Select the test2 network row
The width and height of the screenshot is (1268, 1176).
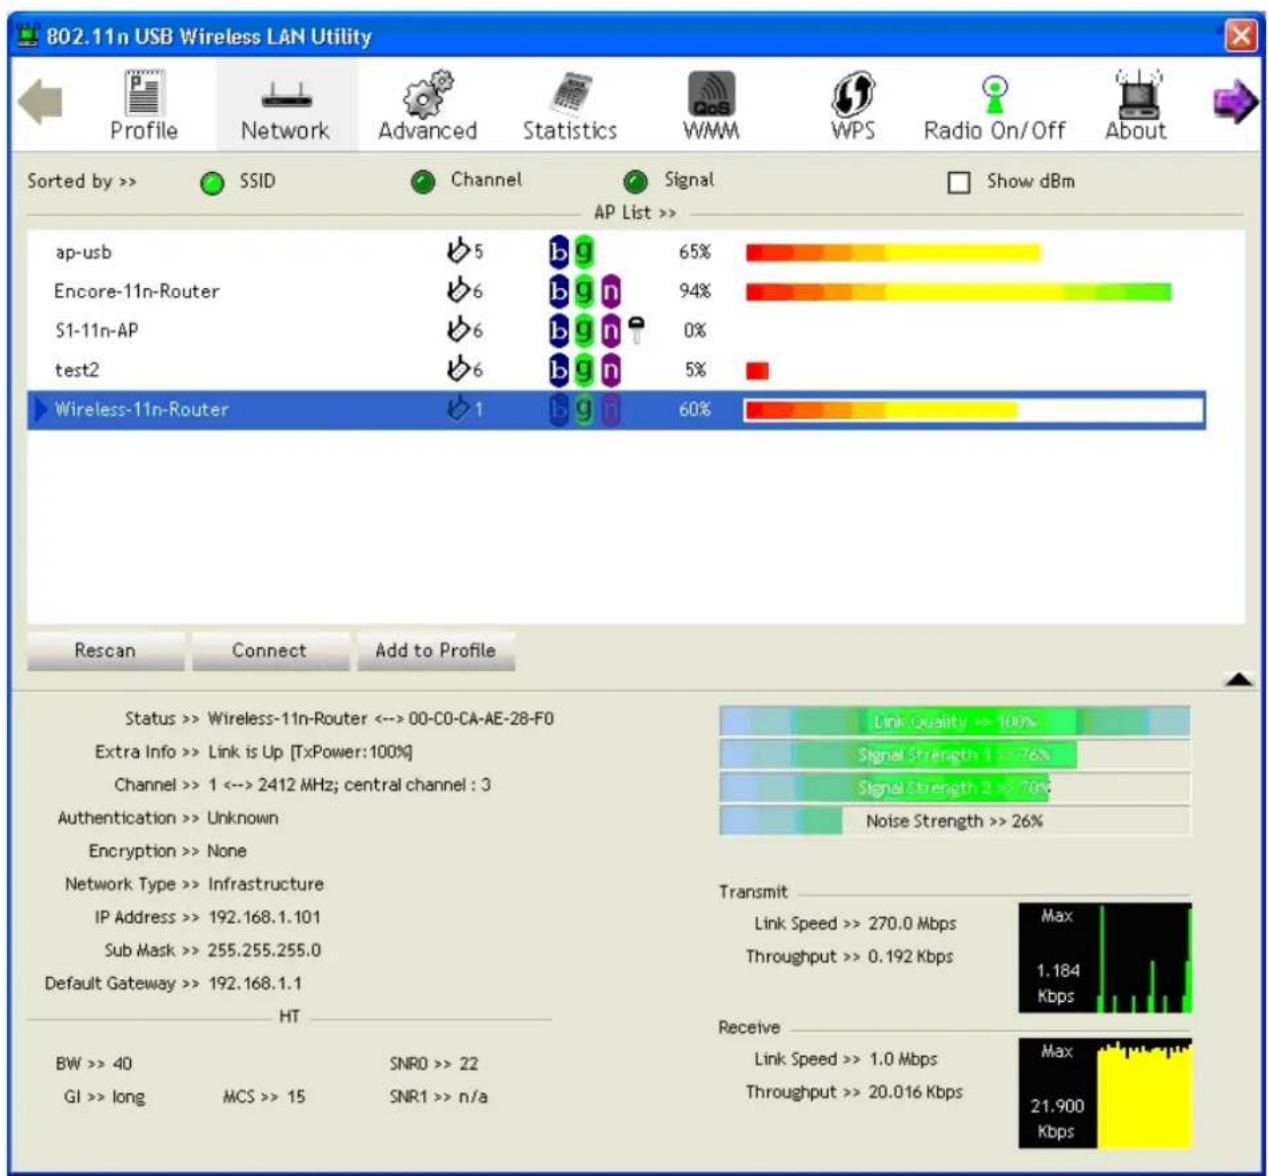(616, 370)
